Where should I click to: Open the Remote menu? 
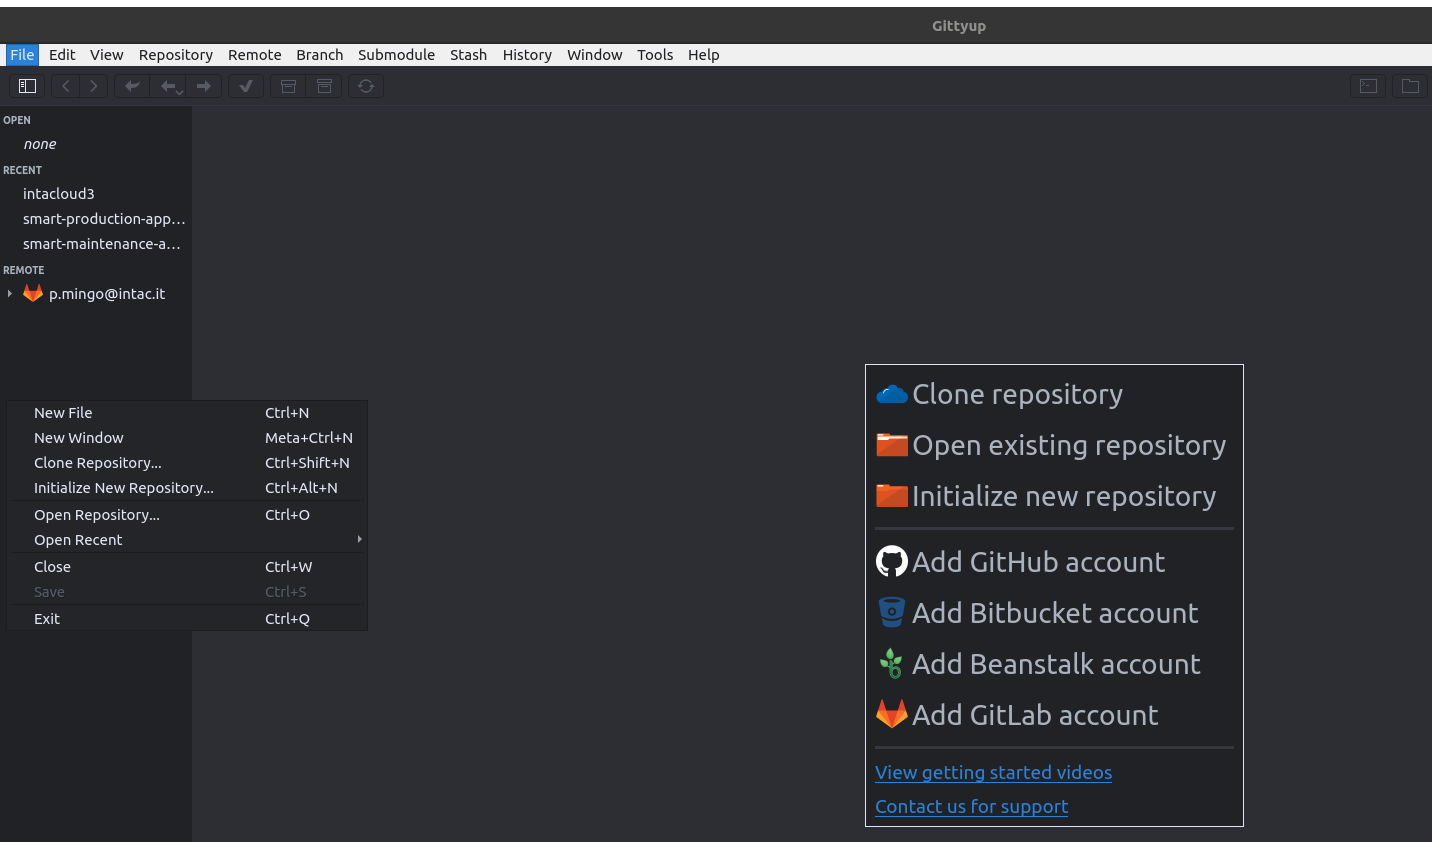tap(254, 55)
